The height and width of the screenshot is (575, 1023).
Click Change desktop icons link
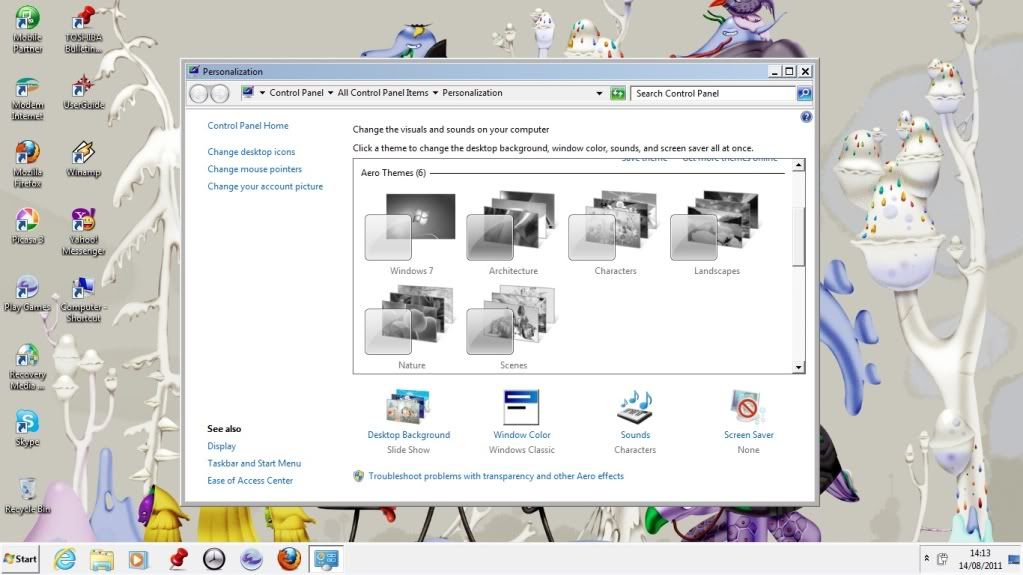[x=251, y=151]
